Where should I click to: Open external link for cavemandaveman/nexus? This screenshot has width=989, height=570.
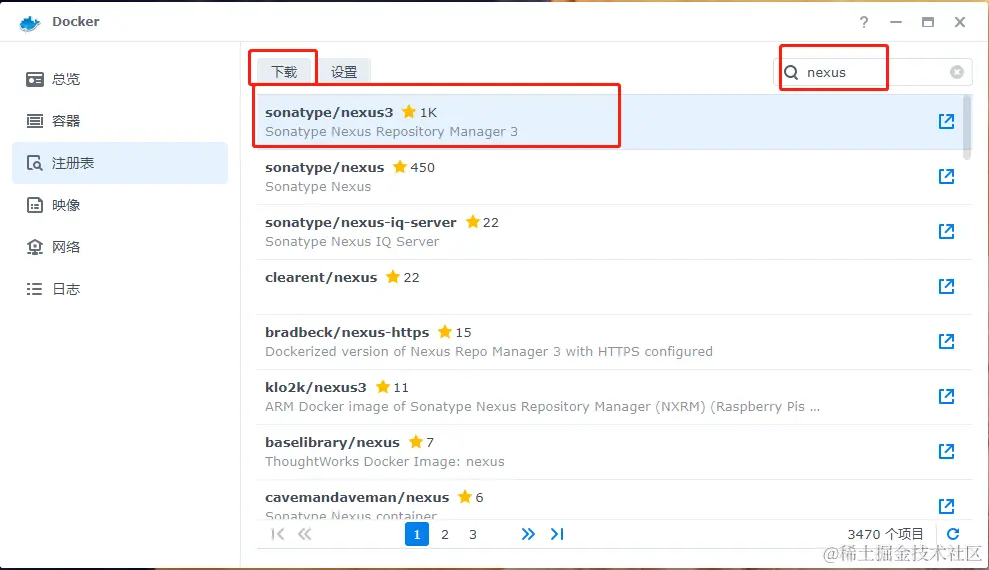point(946,506)
